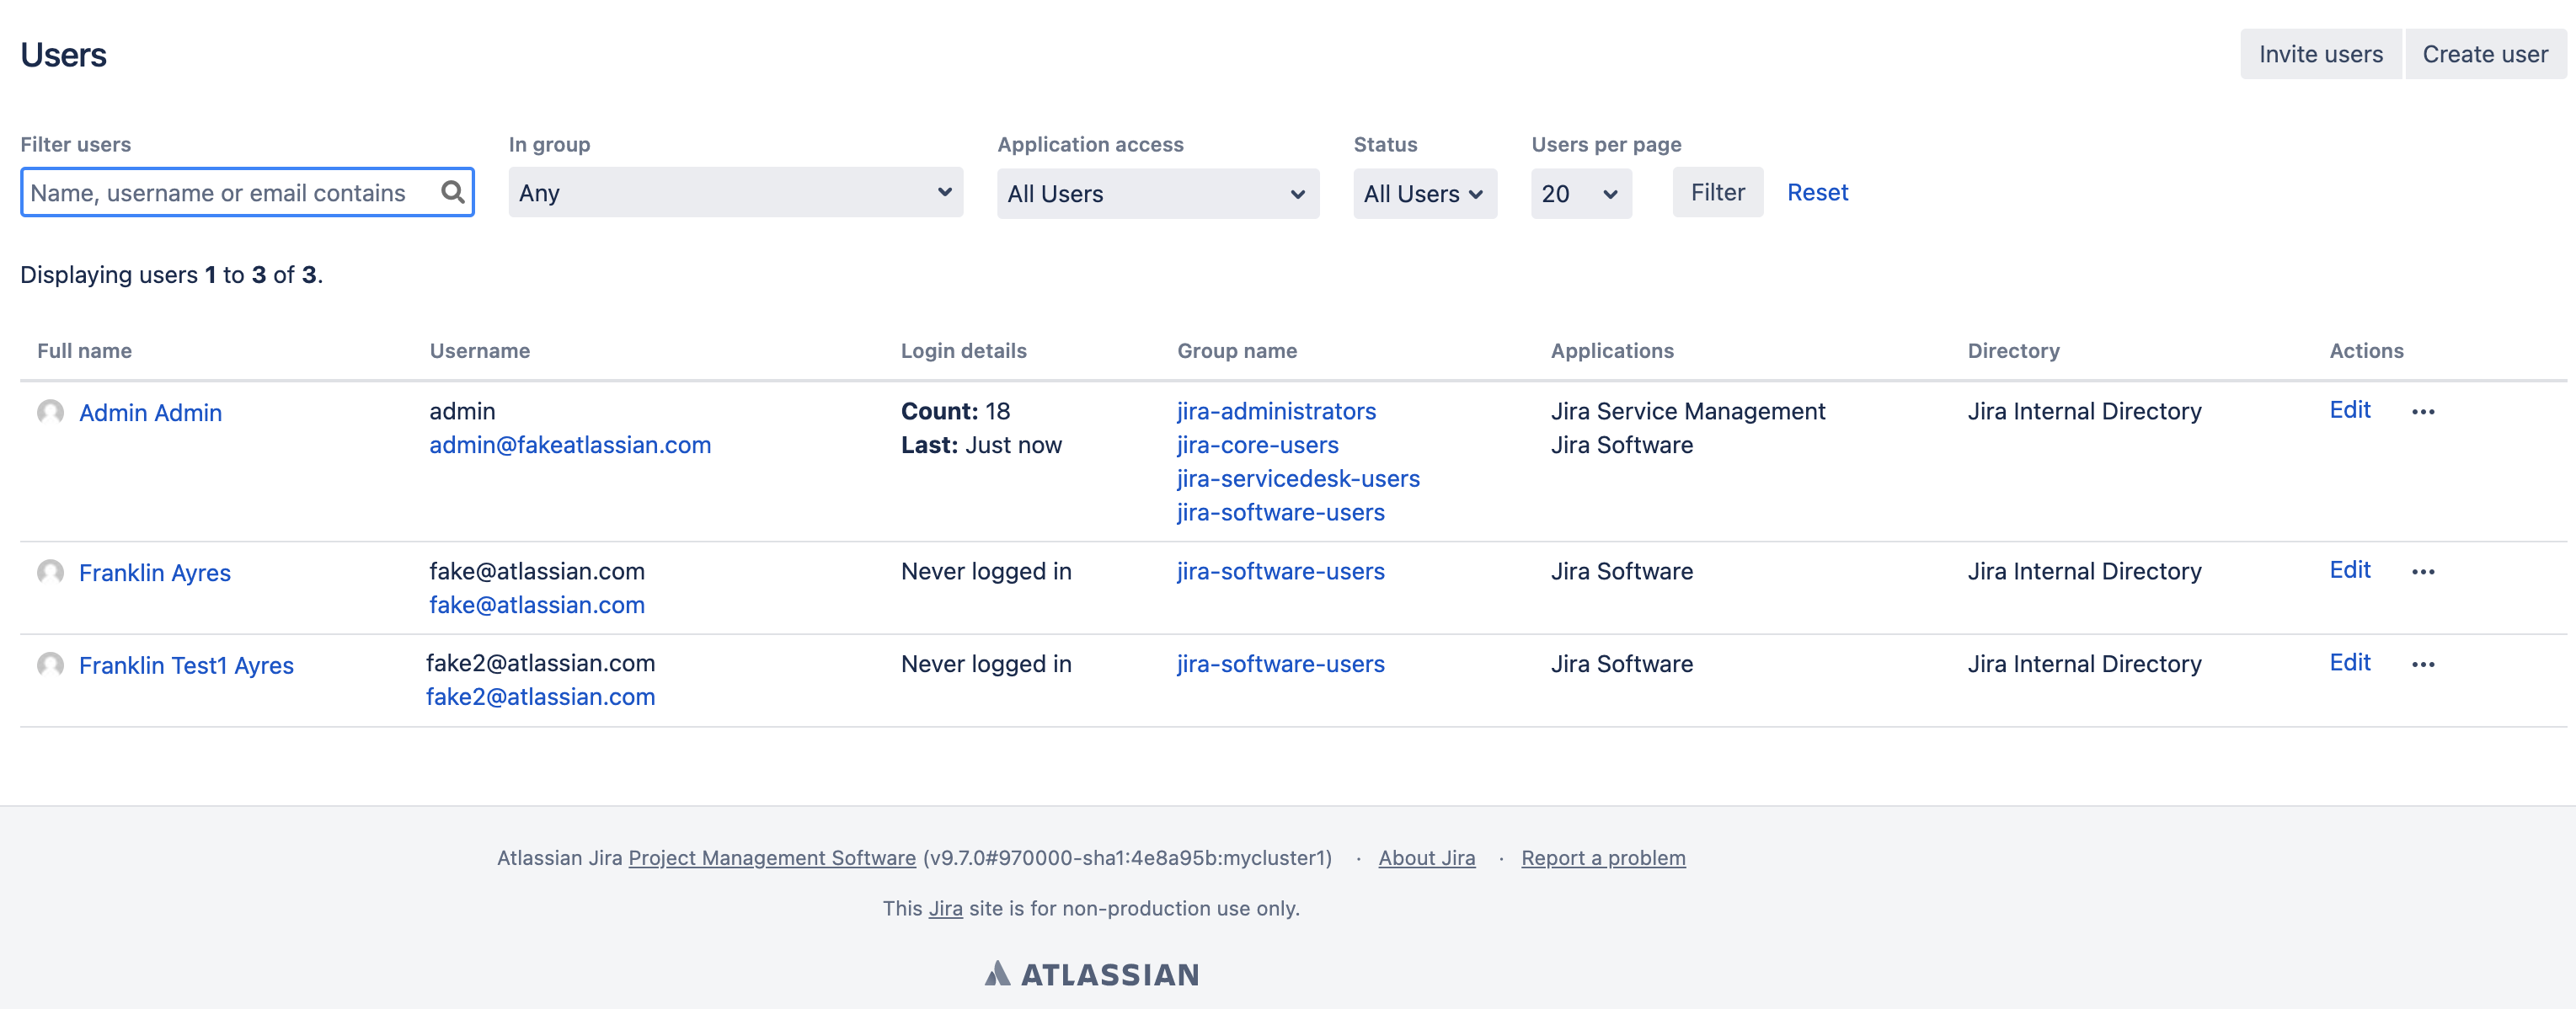Click 'Never logged in' for Franklin Test1 Ayres
The image size is (2576, 1009).
[x=985, y=664]
